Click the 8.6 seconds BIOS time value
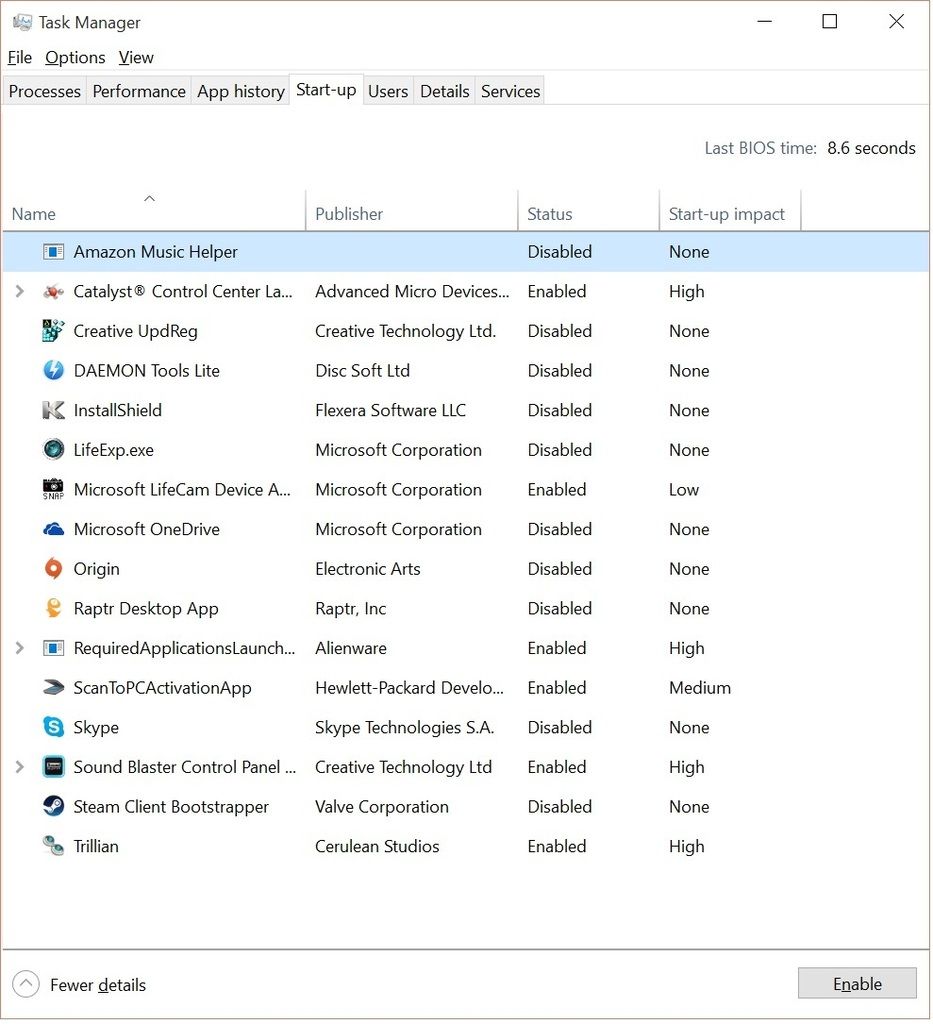Image resolution: width=933 pixels, height=1024 pixels. click(x=872, y=148)
